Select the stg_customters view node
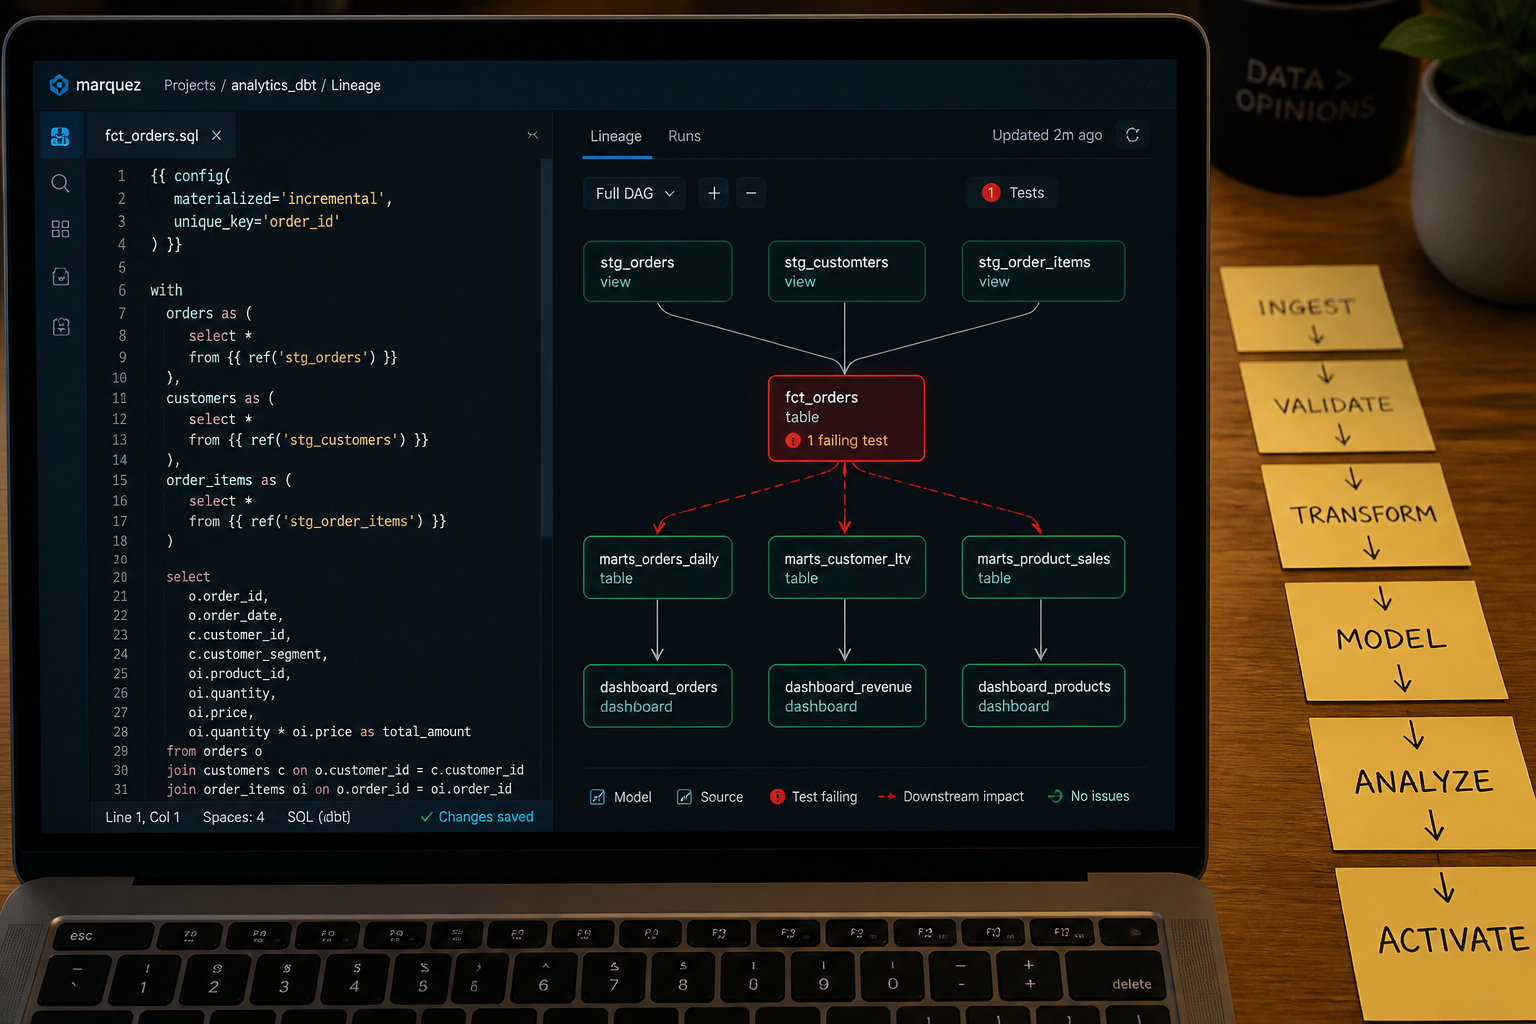This screenshot has height=1024, width=1536. (x=847, y=271)
